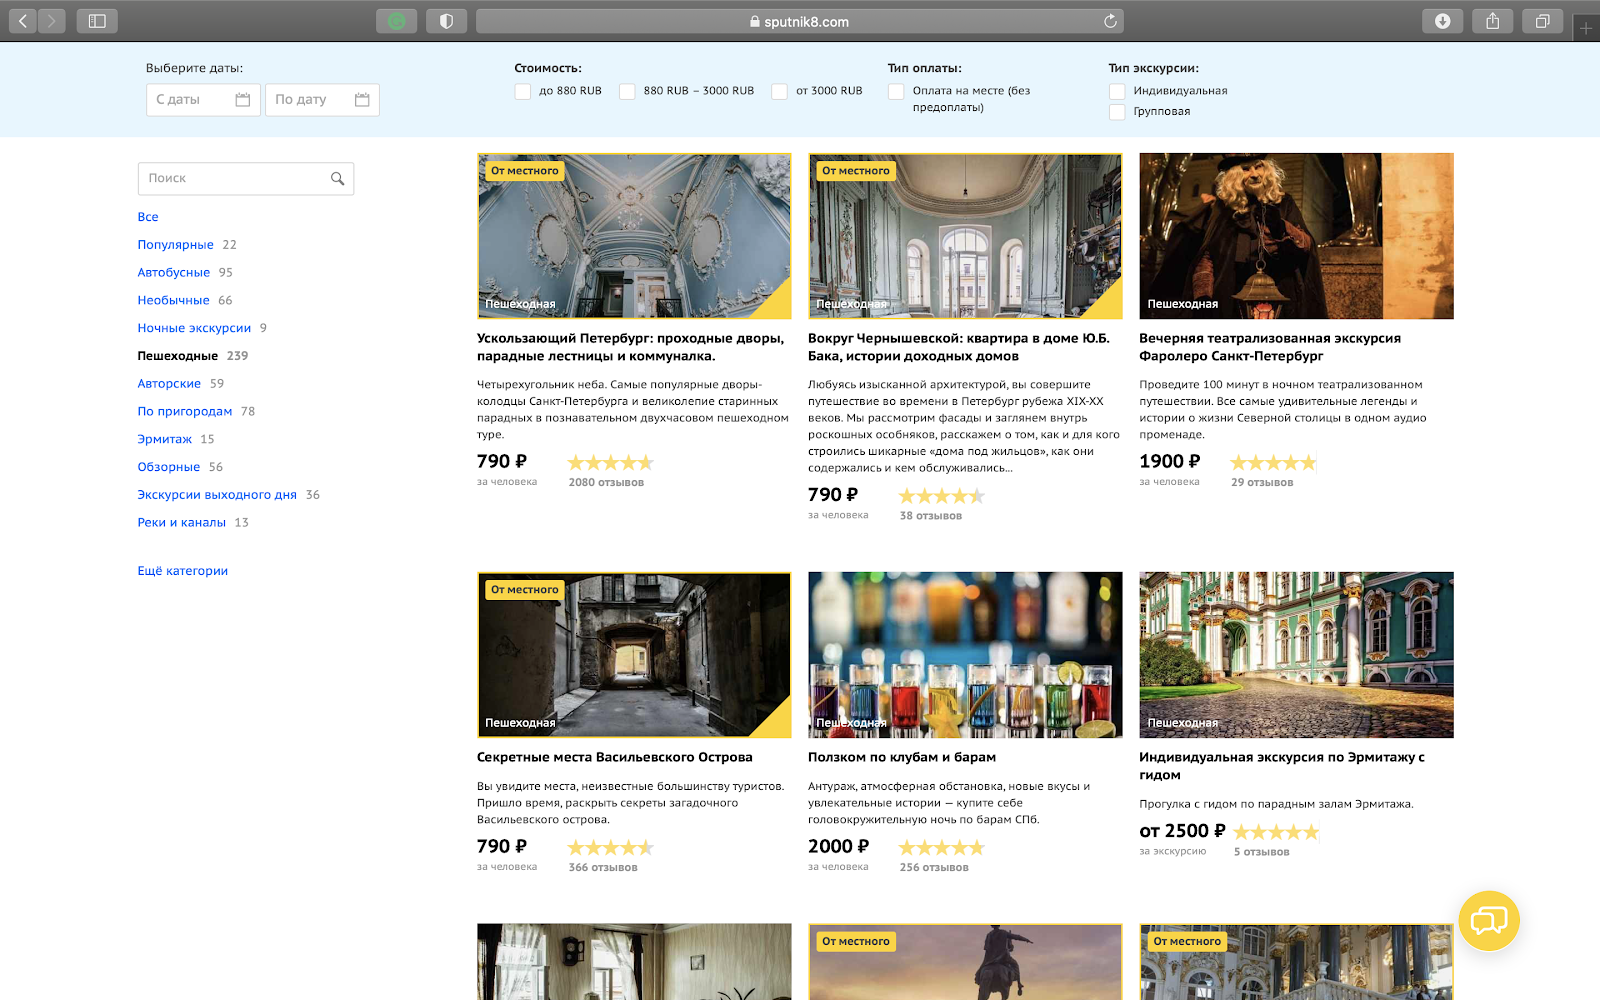The image size is (1600, 1000).
Task: Open the bar crawl tour photo
Action: pos(965,655)
